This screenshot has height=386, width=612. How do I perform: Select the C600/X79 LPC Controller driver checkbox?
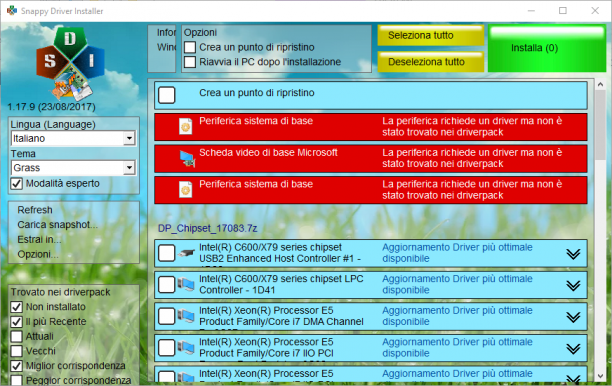pos(167,285)
